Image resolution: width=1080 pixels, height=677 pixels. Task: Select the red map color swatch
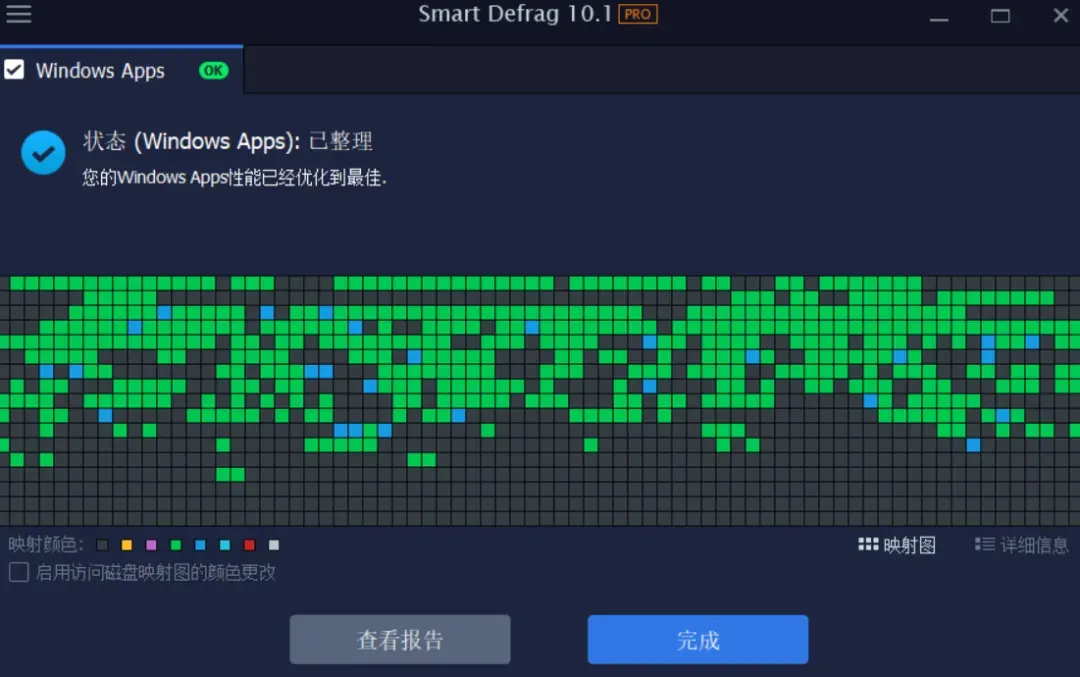[x=249, y=545]
